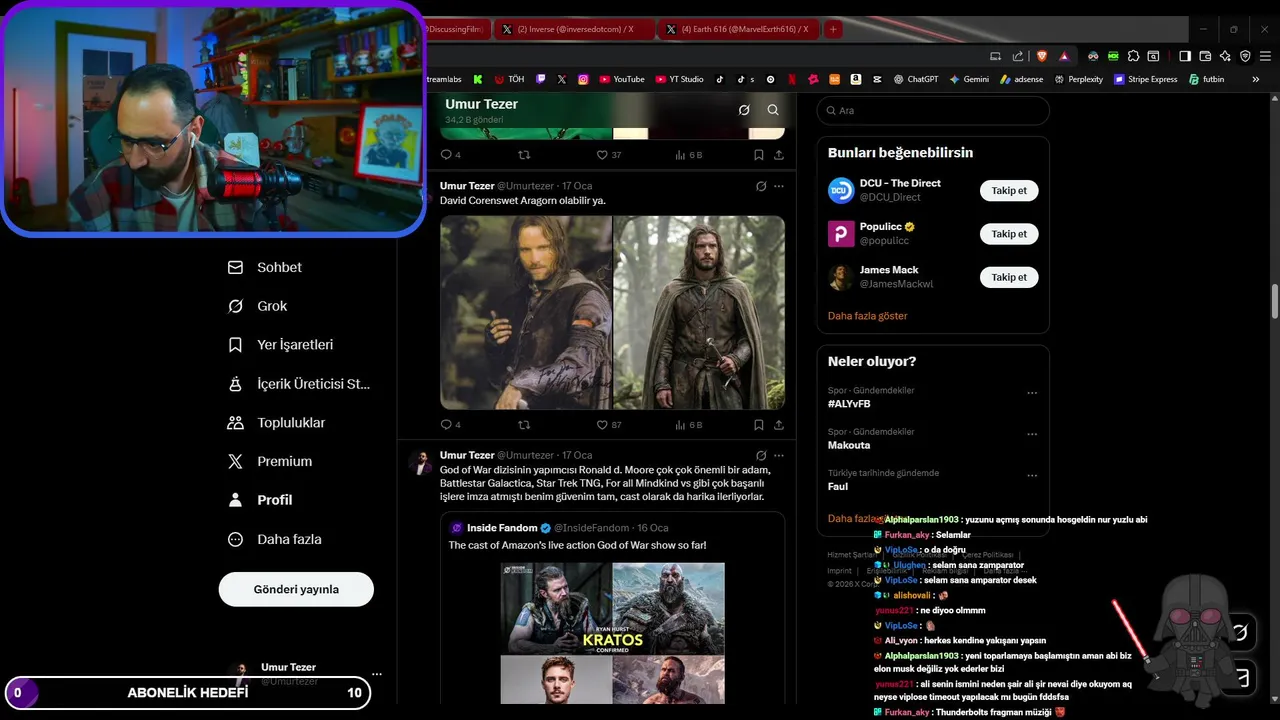Open Yer İşaretleri bookmarks page

click(280, 344)
